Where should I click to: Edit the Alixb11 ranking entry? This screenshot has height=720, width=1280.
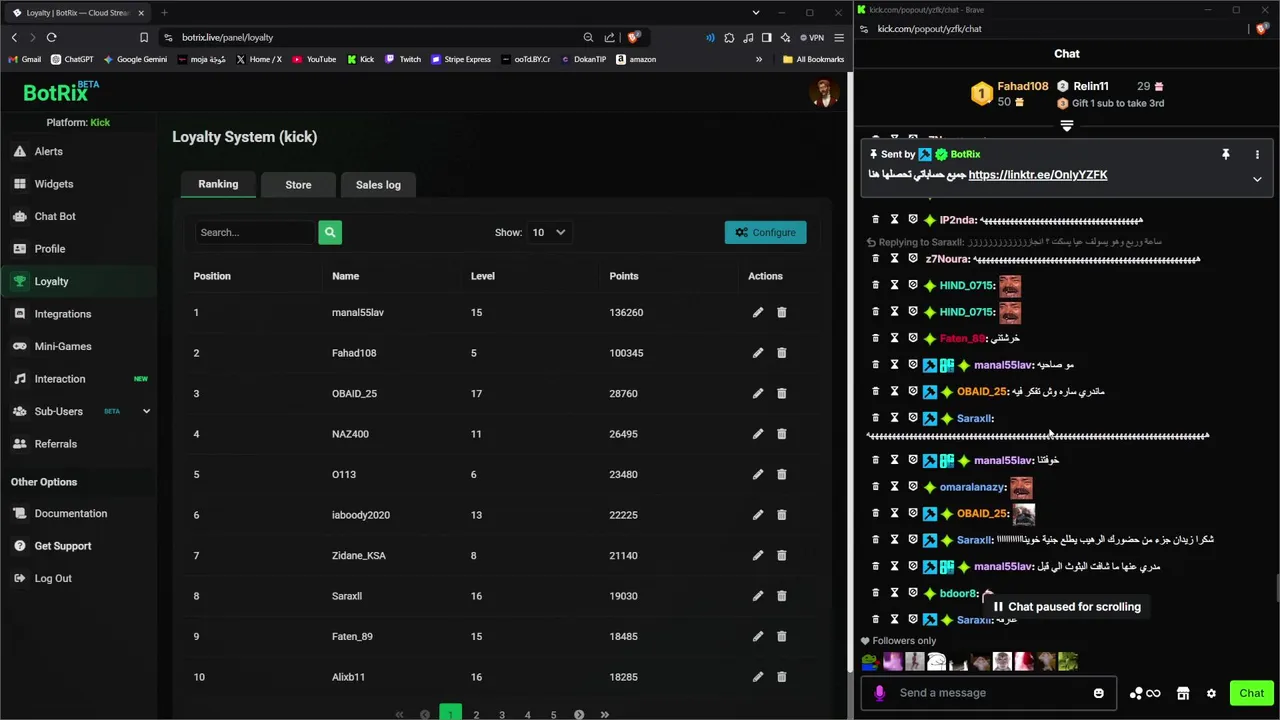(x=758, y=677)
